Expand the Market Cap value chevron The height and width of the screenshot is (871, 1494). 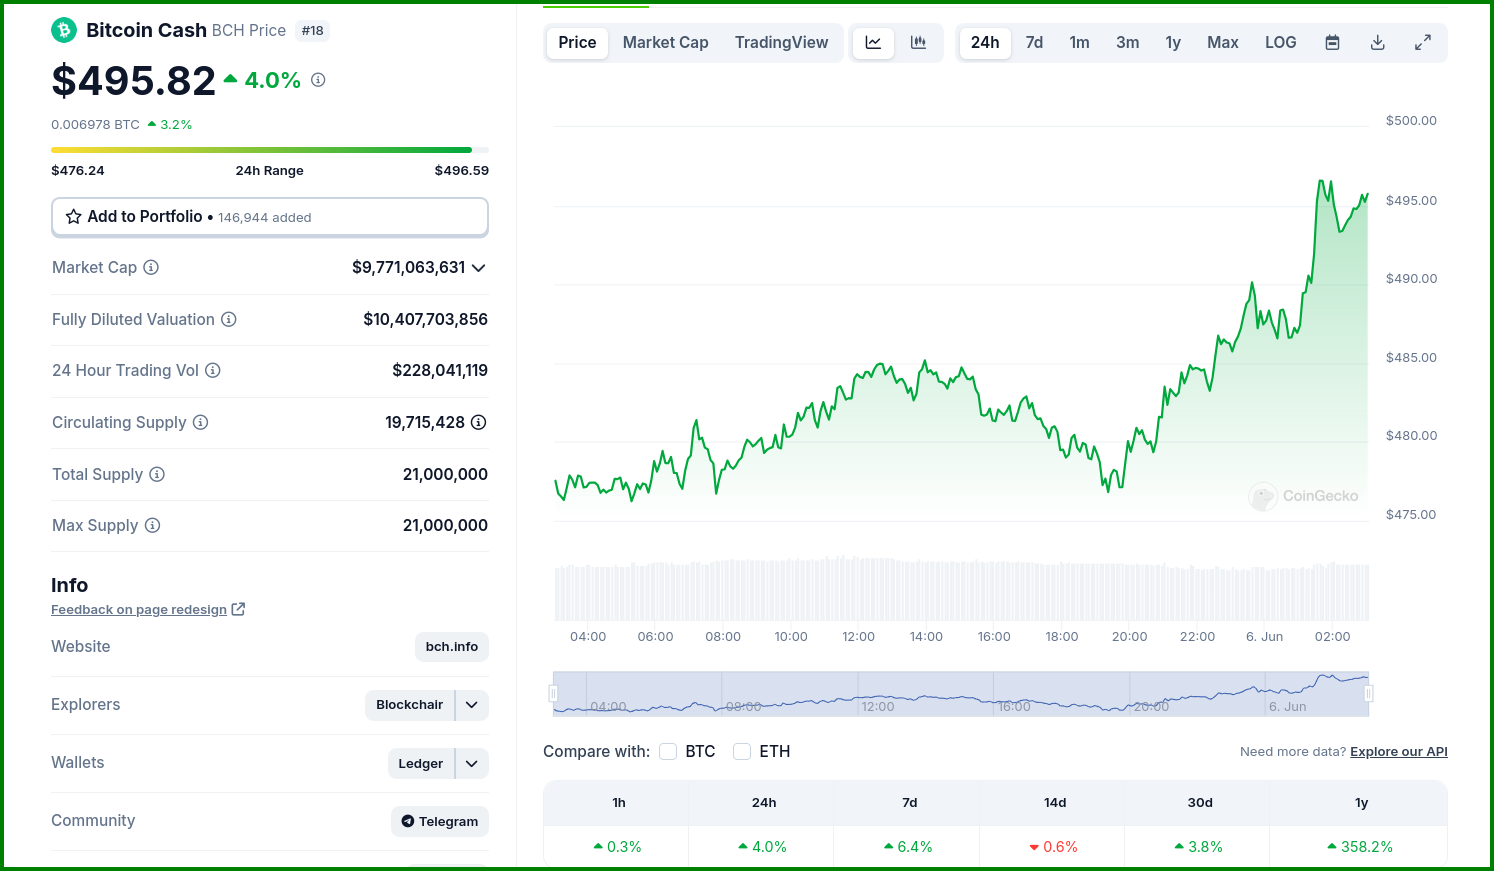[x=478, y=267]
